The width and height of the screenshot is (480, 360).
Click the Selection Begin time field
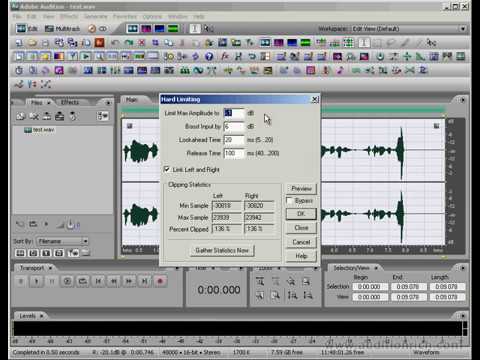[x=369, y=287]
